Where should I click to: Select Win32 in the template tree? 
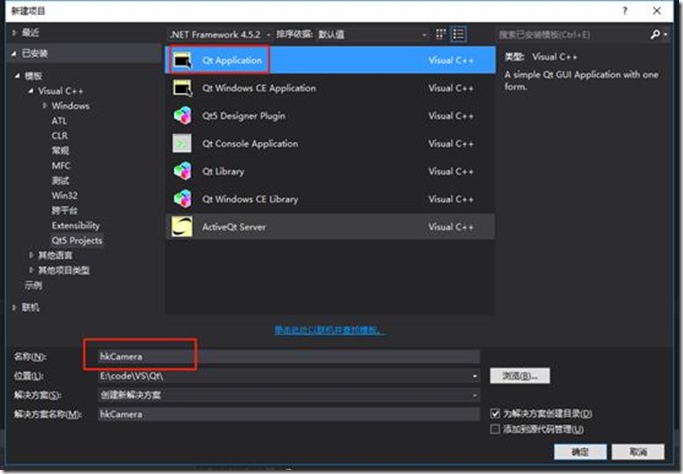[x=64, y=196]
